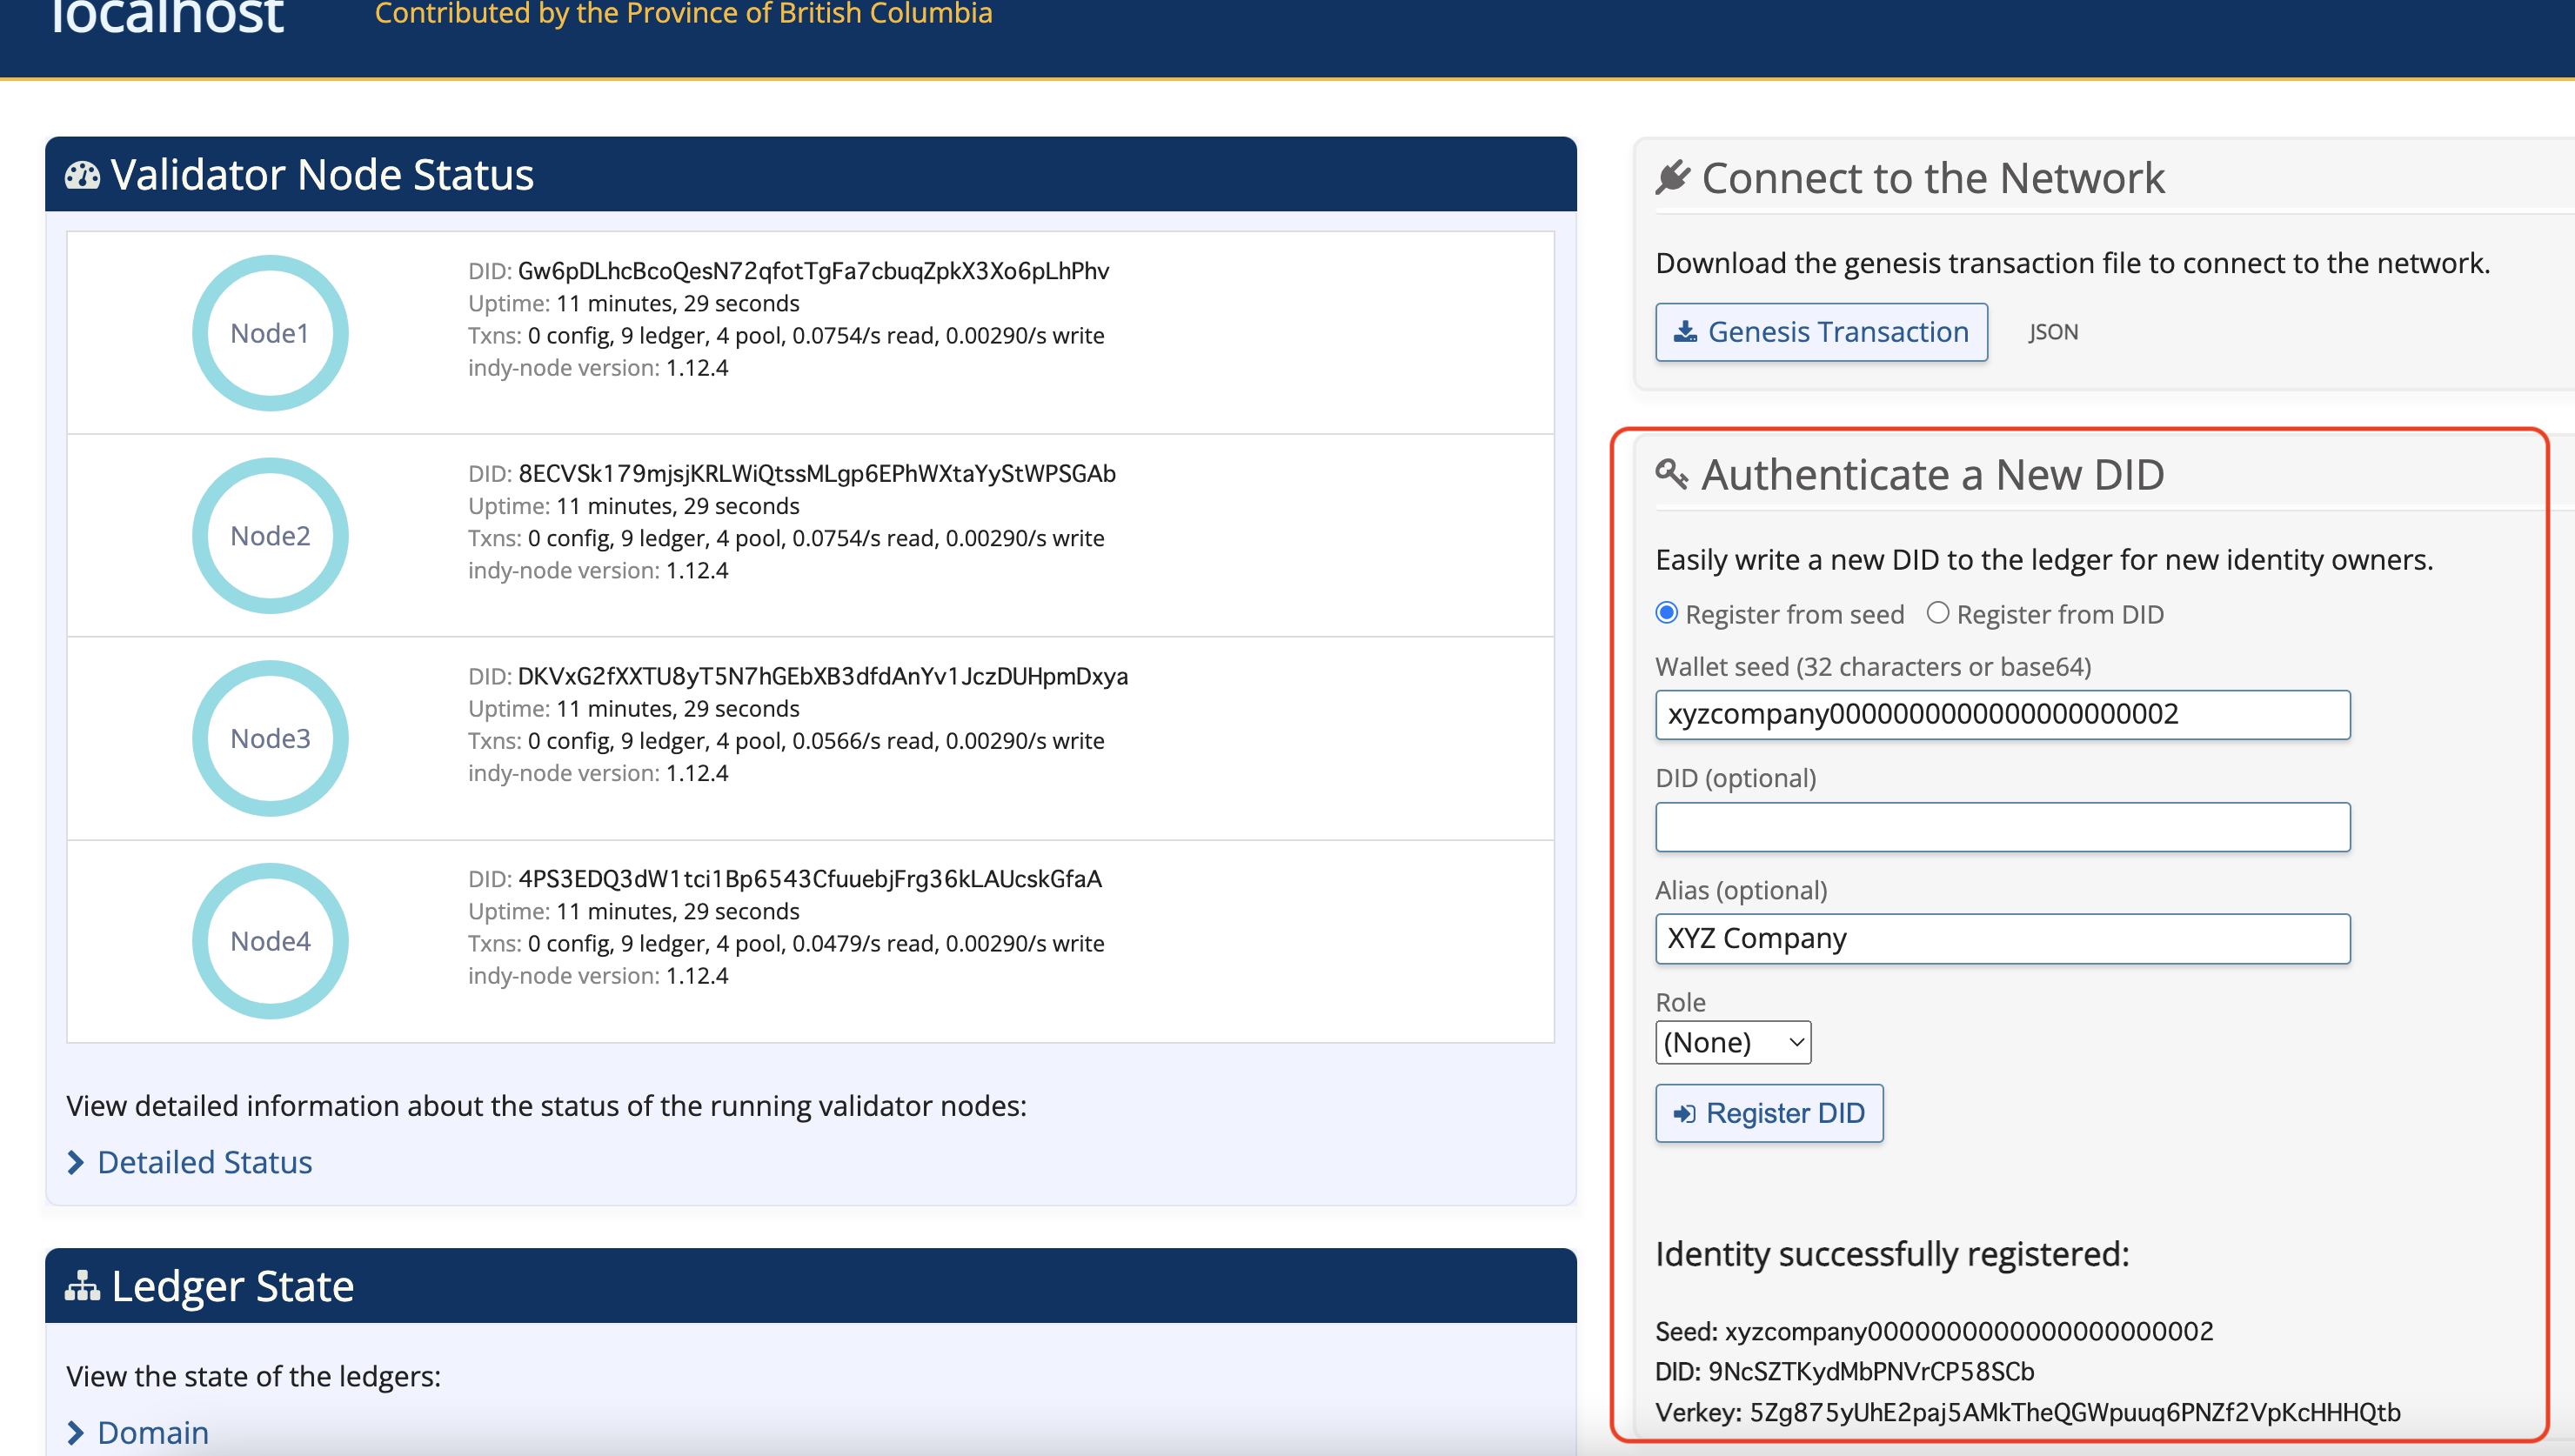Download the Genesis Transaction file

[1821, 332]
